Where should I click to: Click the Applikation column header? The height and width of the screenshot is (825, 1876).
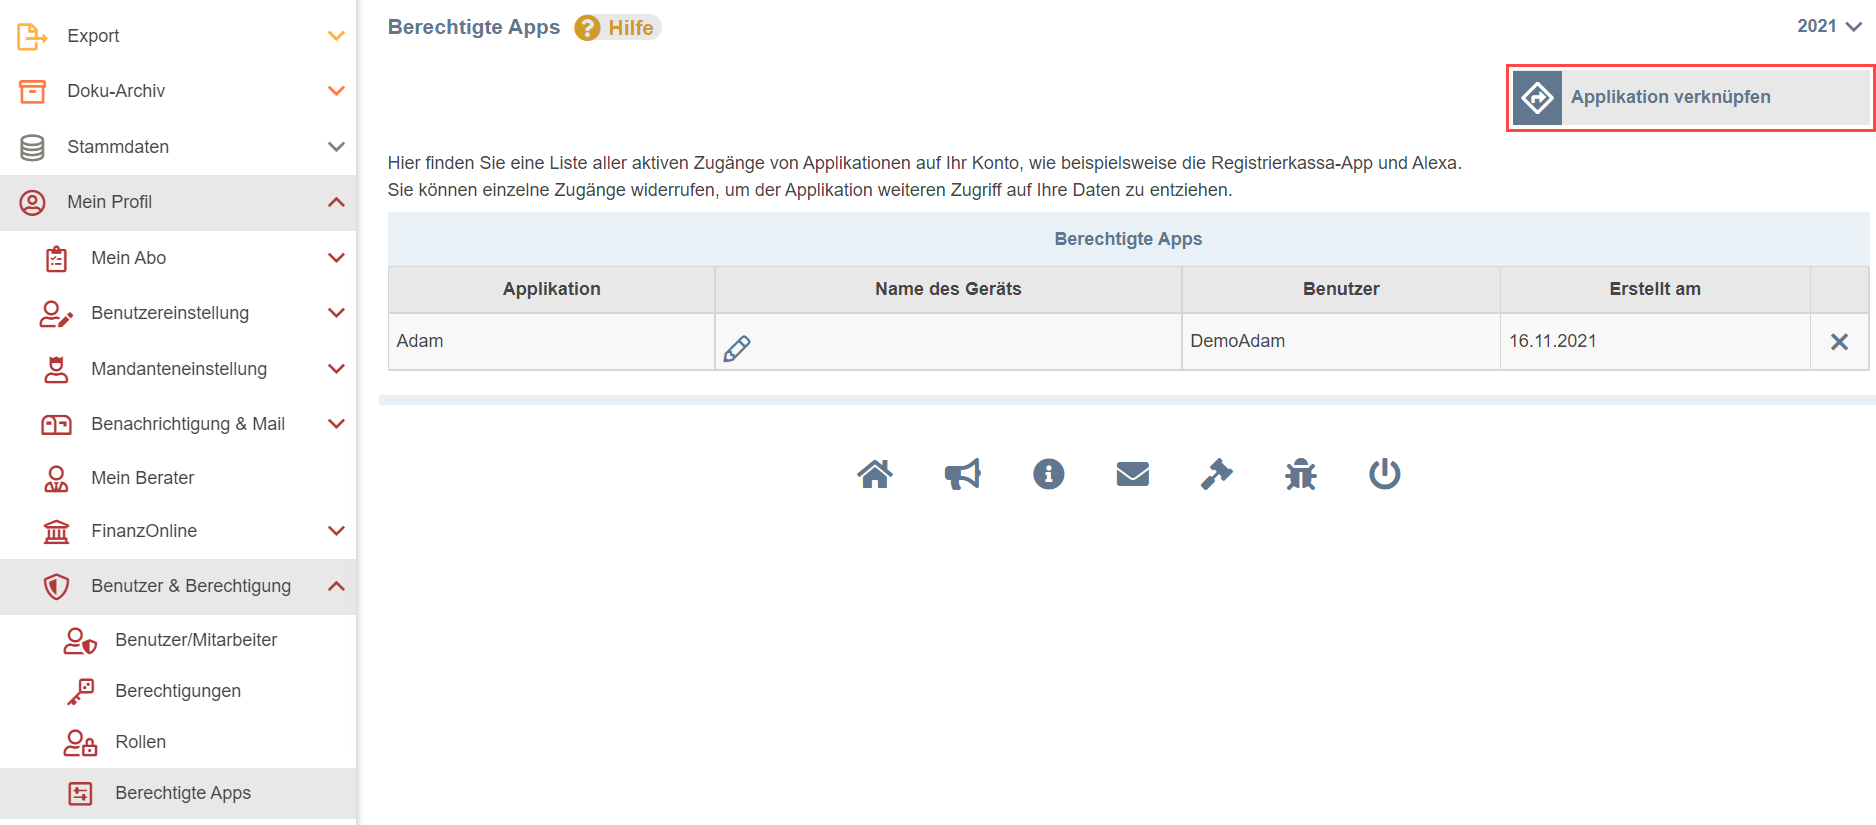pos(552,289)
